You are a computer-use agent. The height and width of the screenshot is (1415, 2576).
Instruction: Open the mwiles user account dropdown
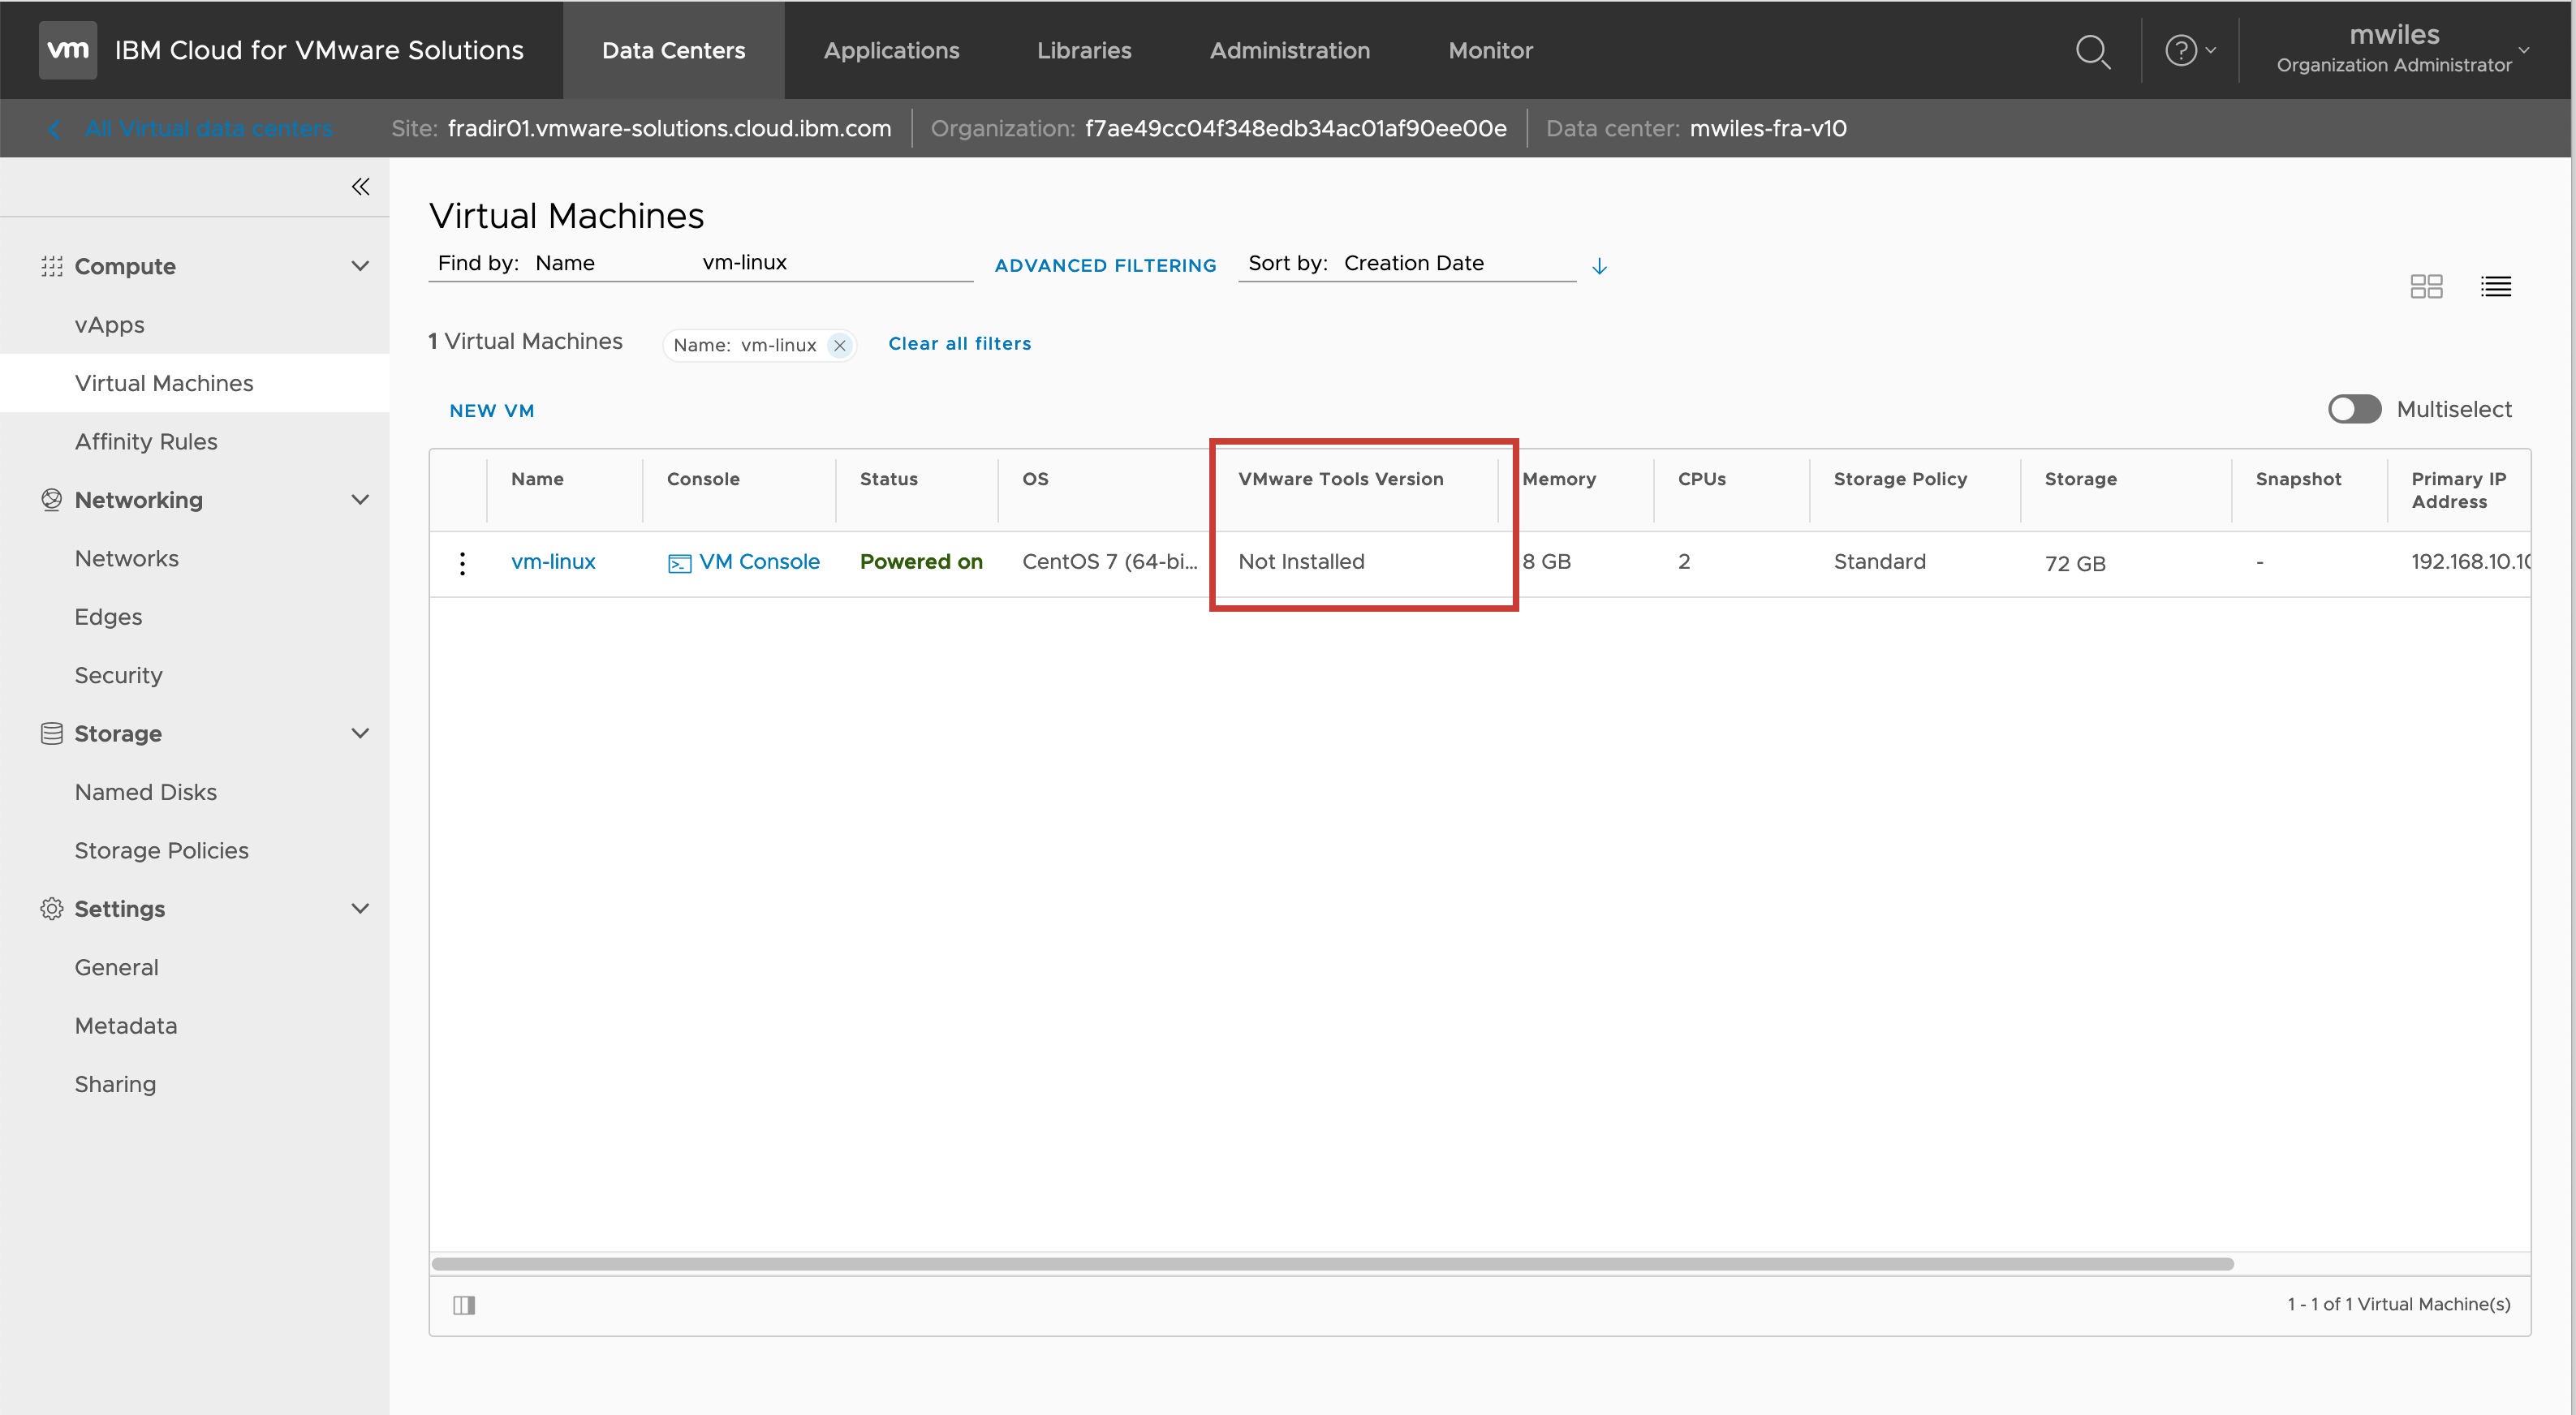(2404, 49)
